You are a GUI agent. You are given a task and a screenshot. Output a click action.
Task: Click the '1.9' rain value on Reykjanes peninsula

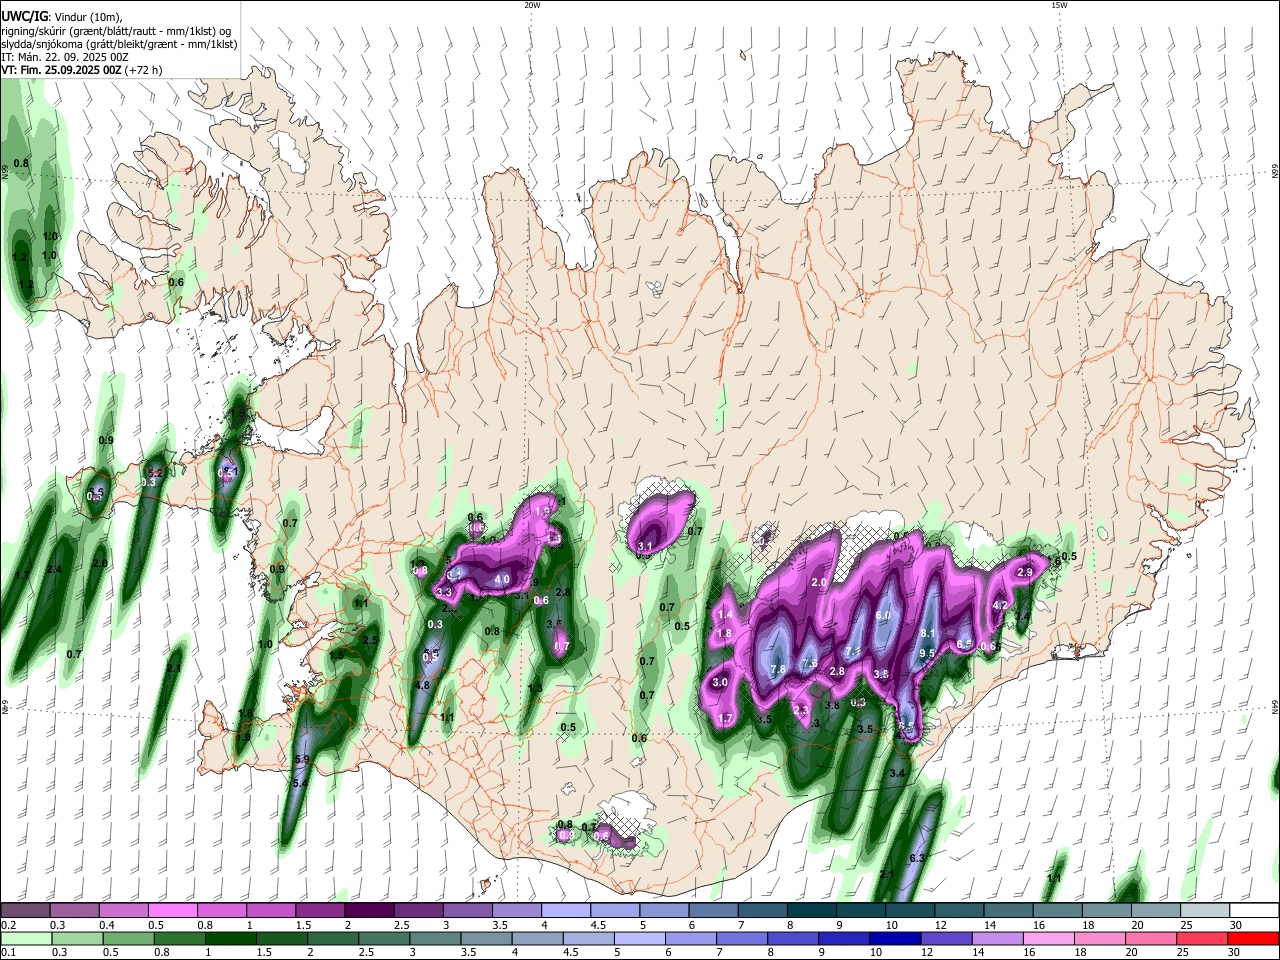242,737
